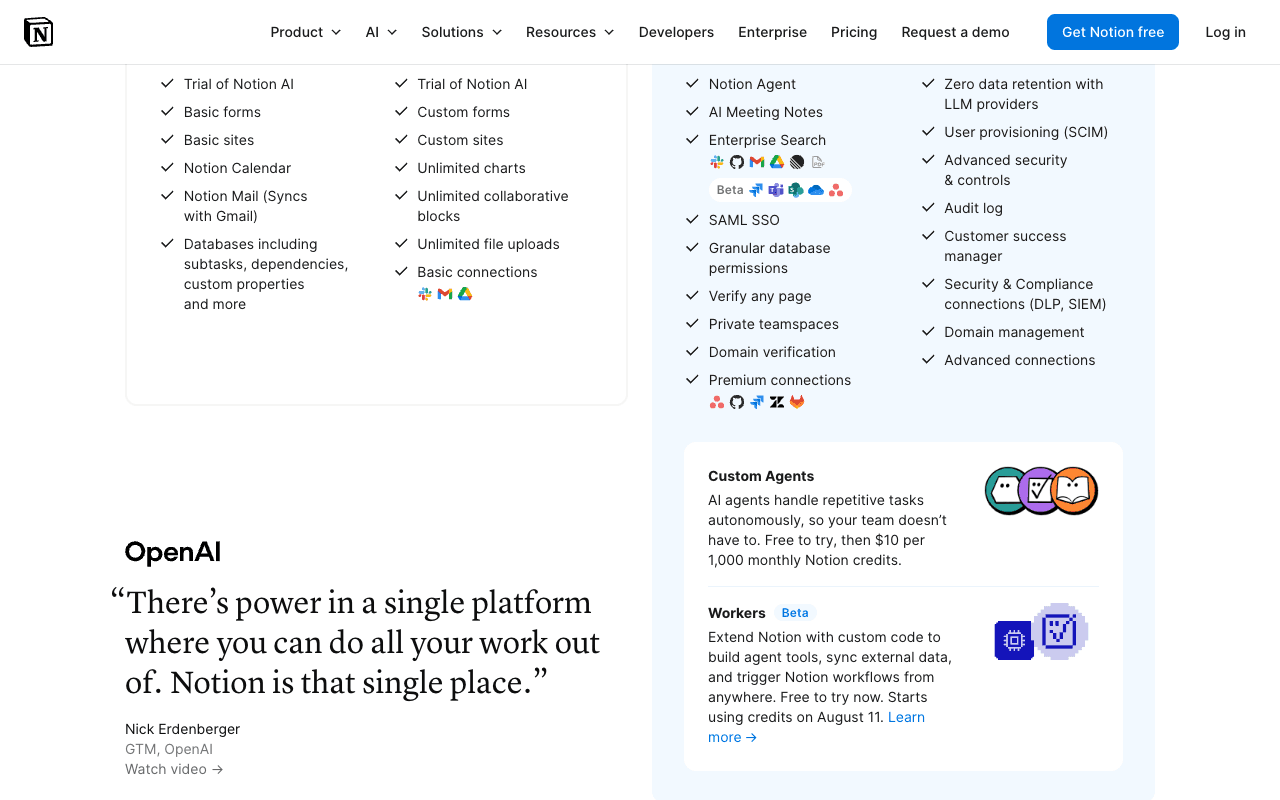Click the Zendesk icon under Premium connections
This screenshot has width=1280, height=800.
[x=777, y=402]
